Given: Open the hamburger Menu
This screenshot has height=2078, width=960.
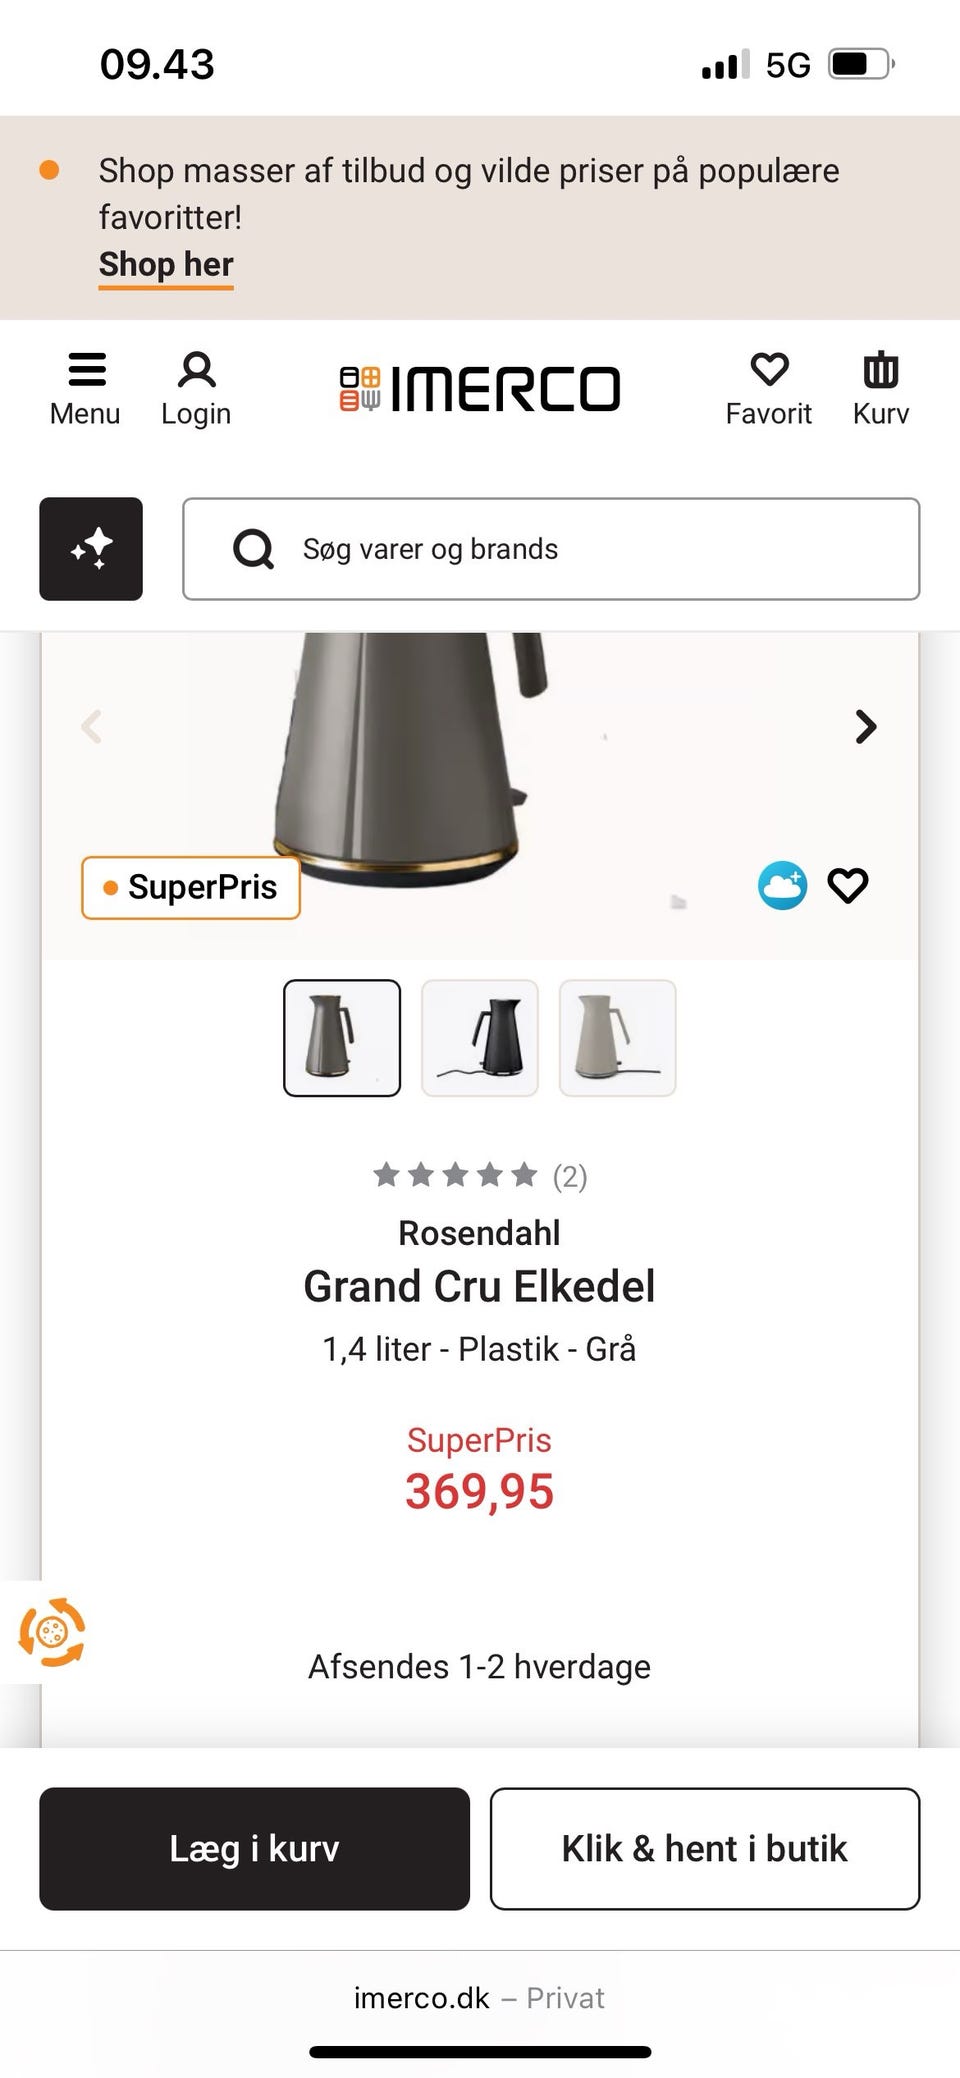Looking at the screenshot, I should click(85, 388).
